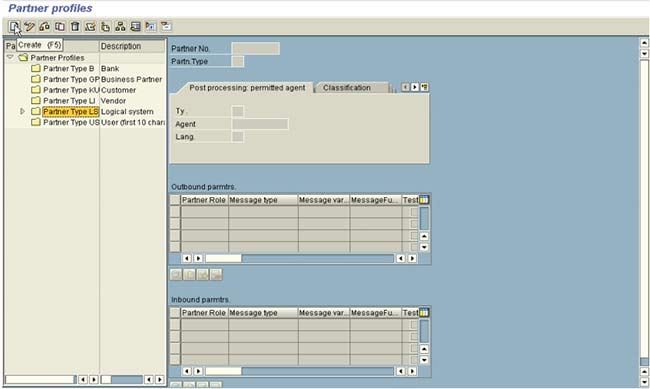Click the Vendor description text
The width and height of the screenshot is (650, 389).
pos(113,101)
